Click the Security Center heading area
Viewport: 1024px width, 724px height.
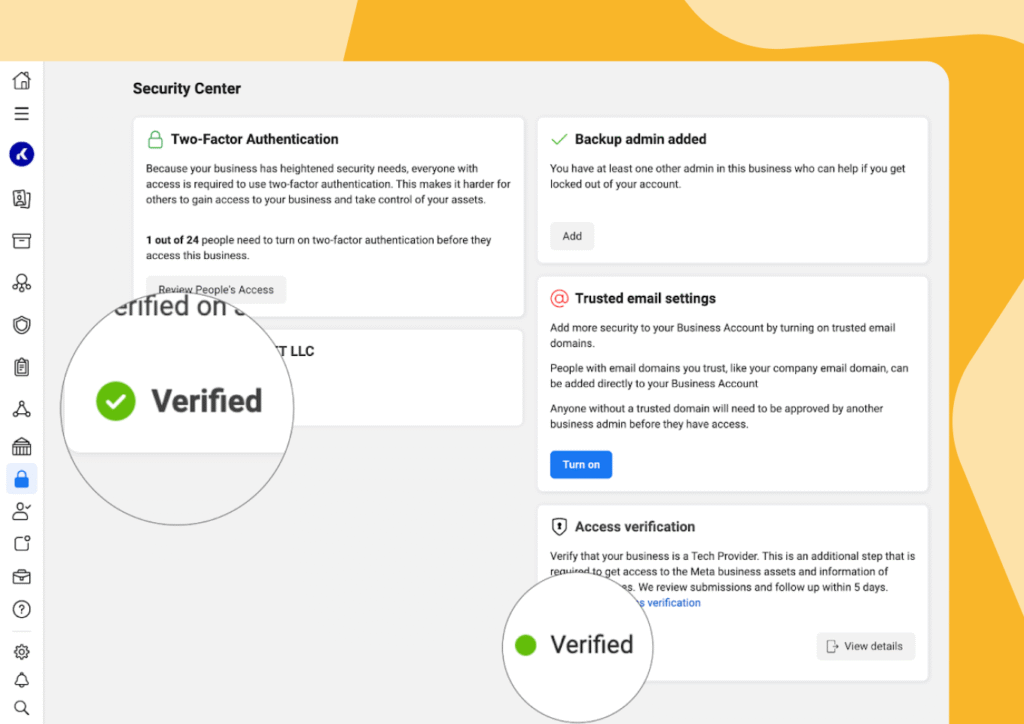pyautogui.click(x=186, y=88)
